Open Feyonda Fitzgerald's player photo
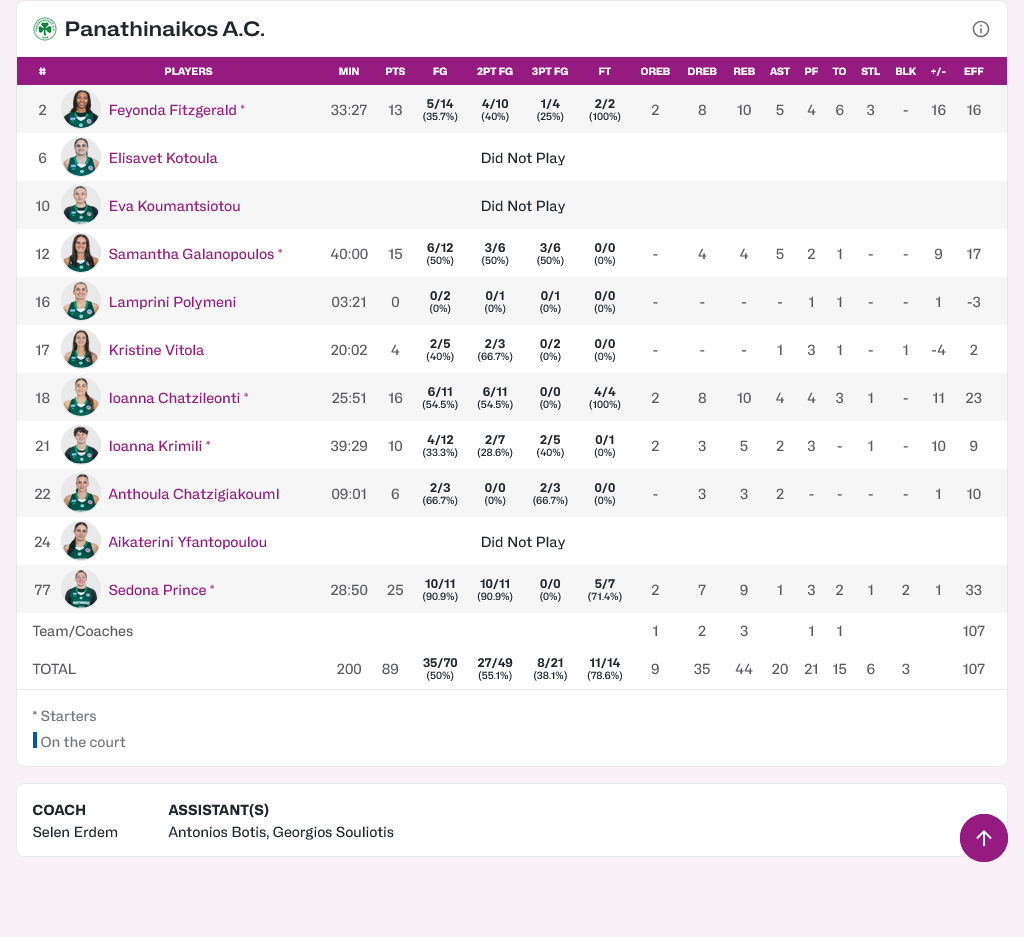 pos(81,110)
